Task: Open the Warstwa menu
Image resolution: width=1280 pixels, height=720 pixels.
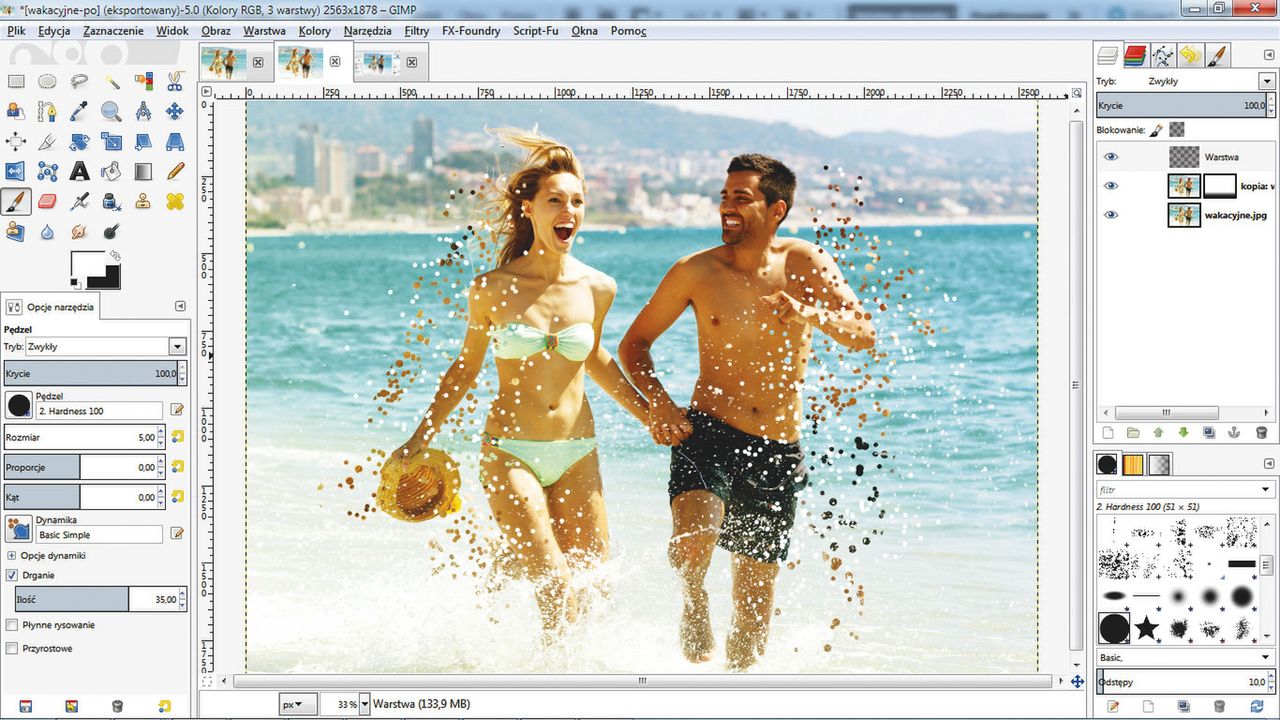Action: [x=264, y=31]
